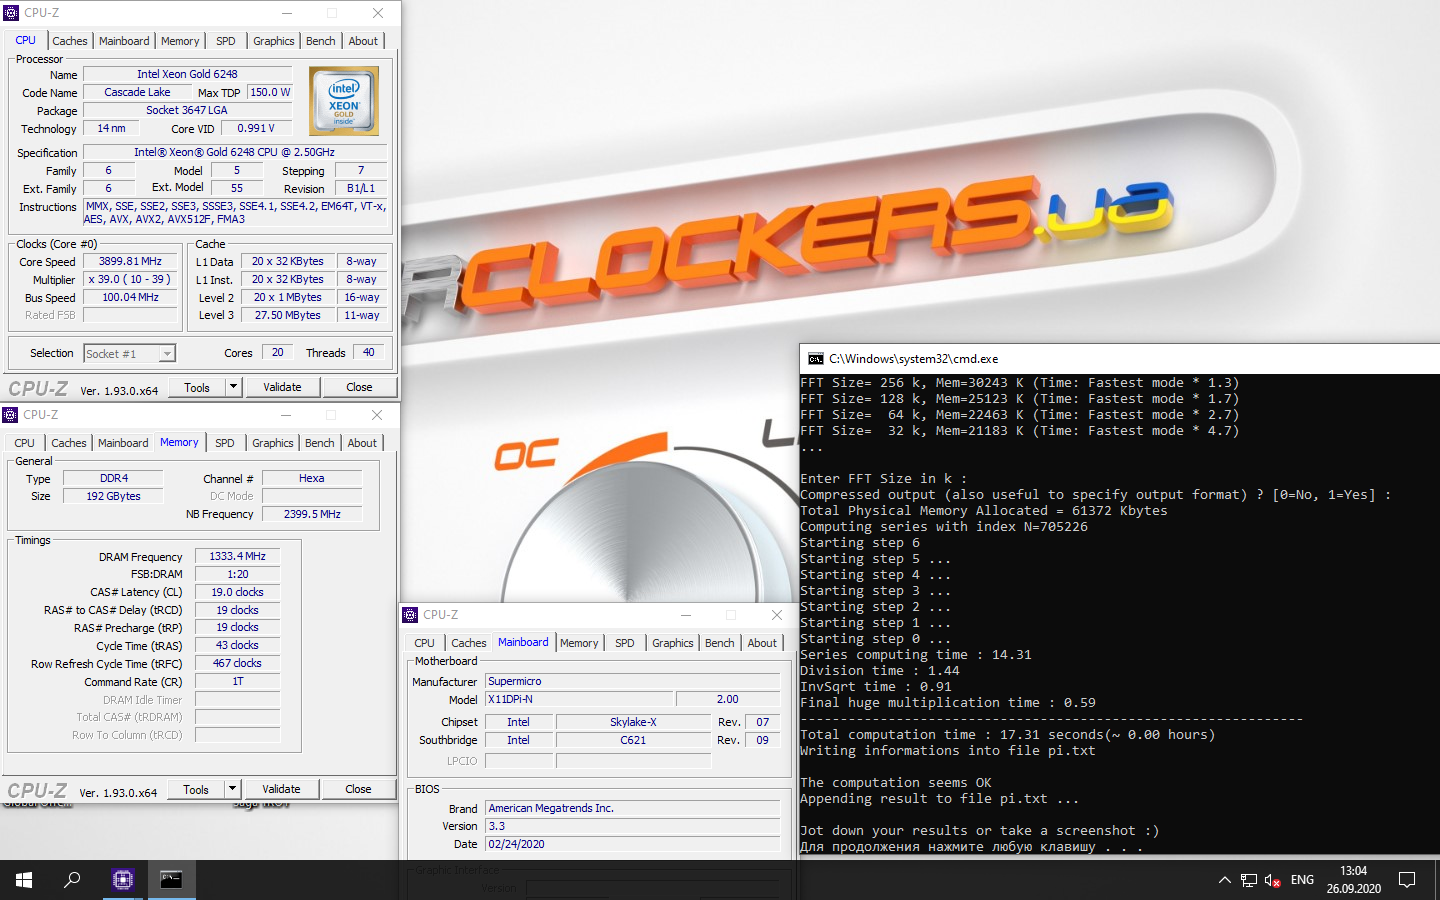Screen dimensions: 1440x900
Task: Click the Intel Xeon Gold processor logo
Action: pos(344,101)
